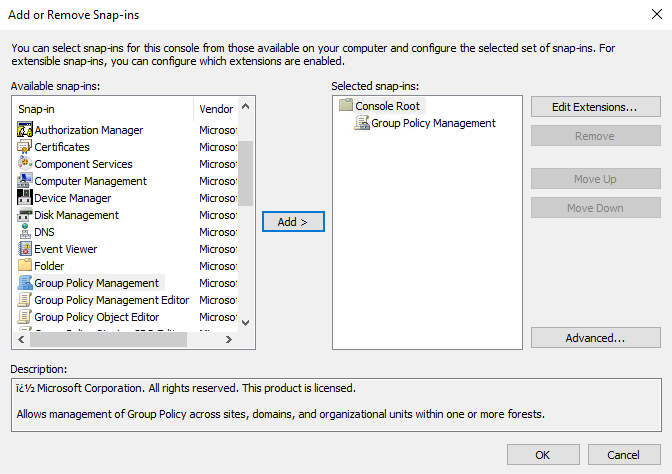
Task: Click the Certificates snap-in icon
Action: click(25, 147)
